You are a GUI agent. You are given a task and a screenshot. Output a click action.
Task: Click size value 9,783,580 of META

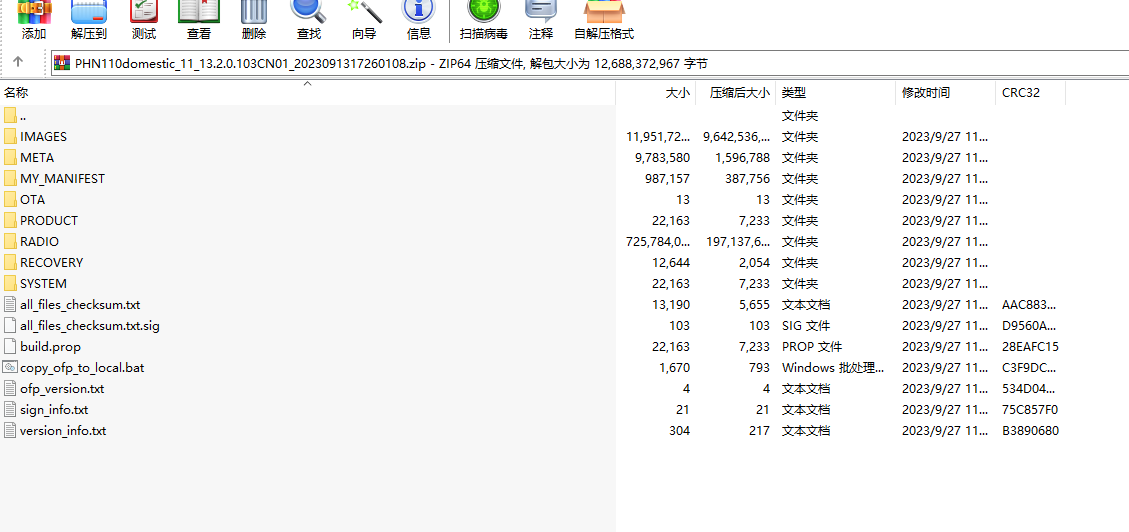pyautogui.click(x=662, y=158)
